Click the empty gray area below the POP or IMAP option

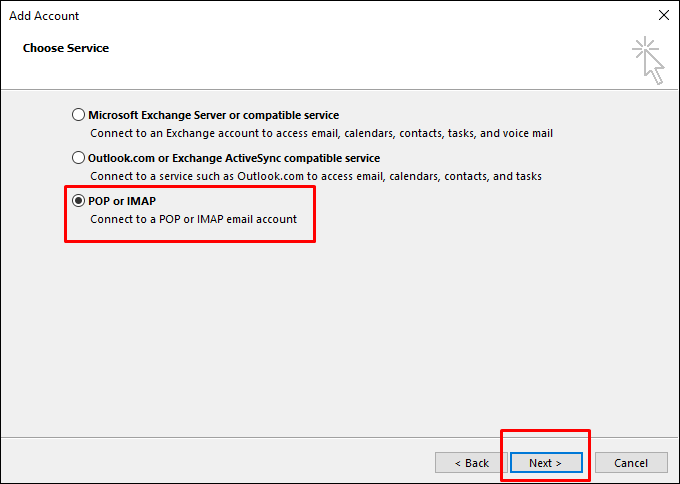[340, 330]
